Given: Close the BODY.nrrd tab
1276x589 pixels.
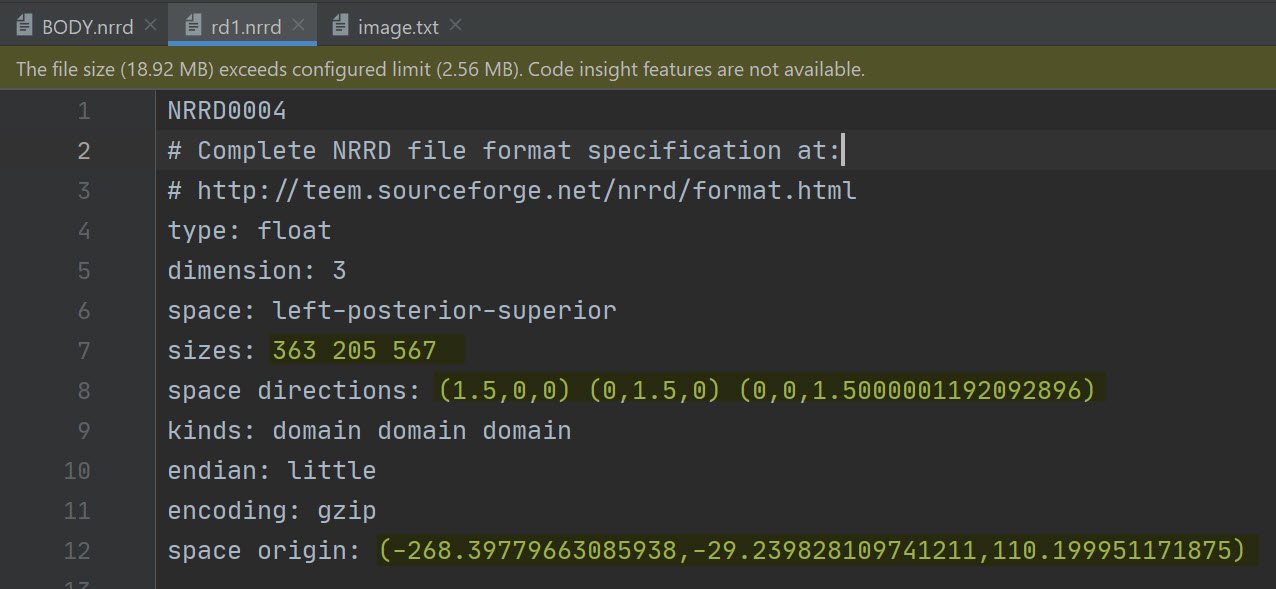Looking at the screenshot, I should click(150, 25).
